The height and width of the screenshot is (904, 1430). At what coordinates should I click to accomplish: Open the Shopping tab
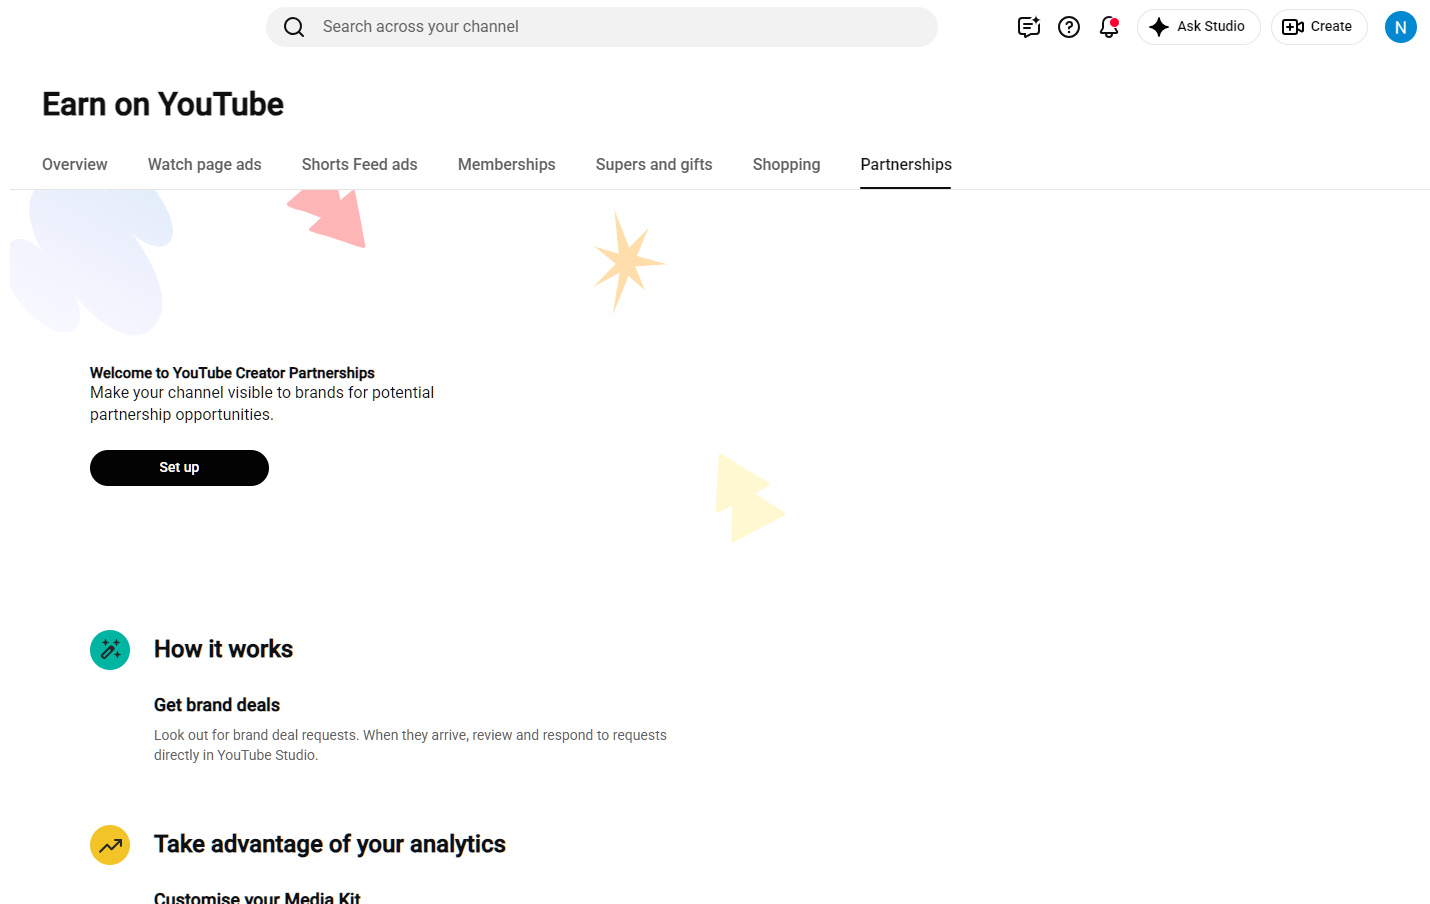click(787, 165)
